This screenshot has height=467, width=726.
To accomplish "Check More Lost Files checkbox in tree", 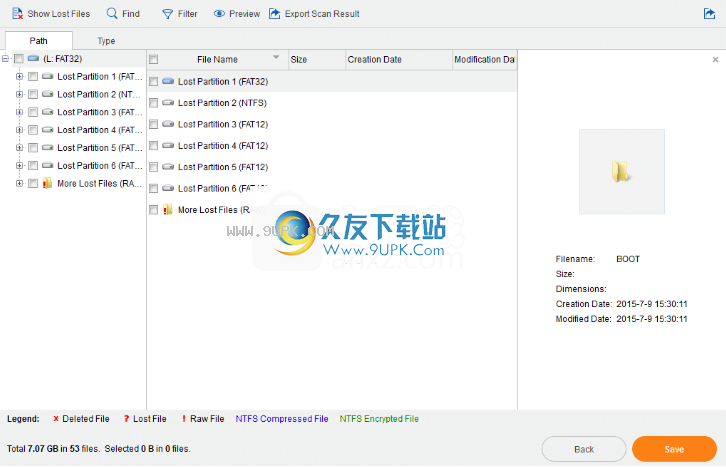I will (x=33, y=183).
